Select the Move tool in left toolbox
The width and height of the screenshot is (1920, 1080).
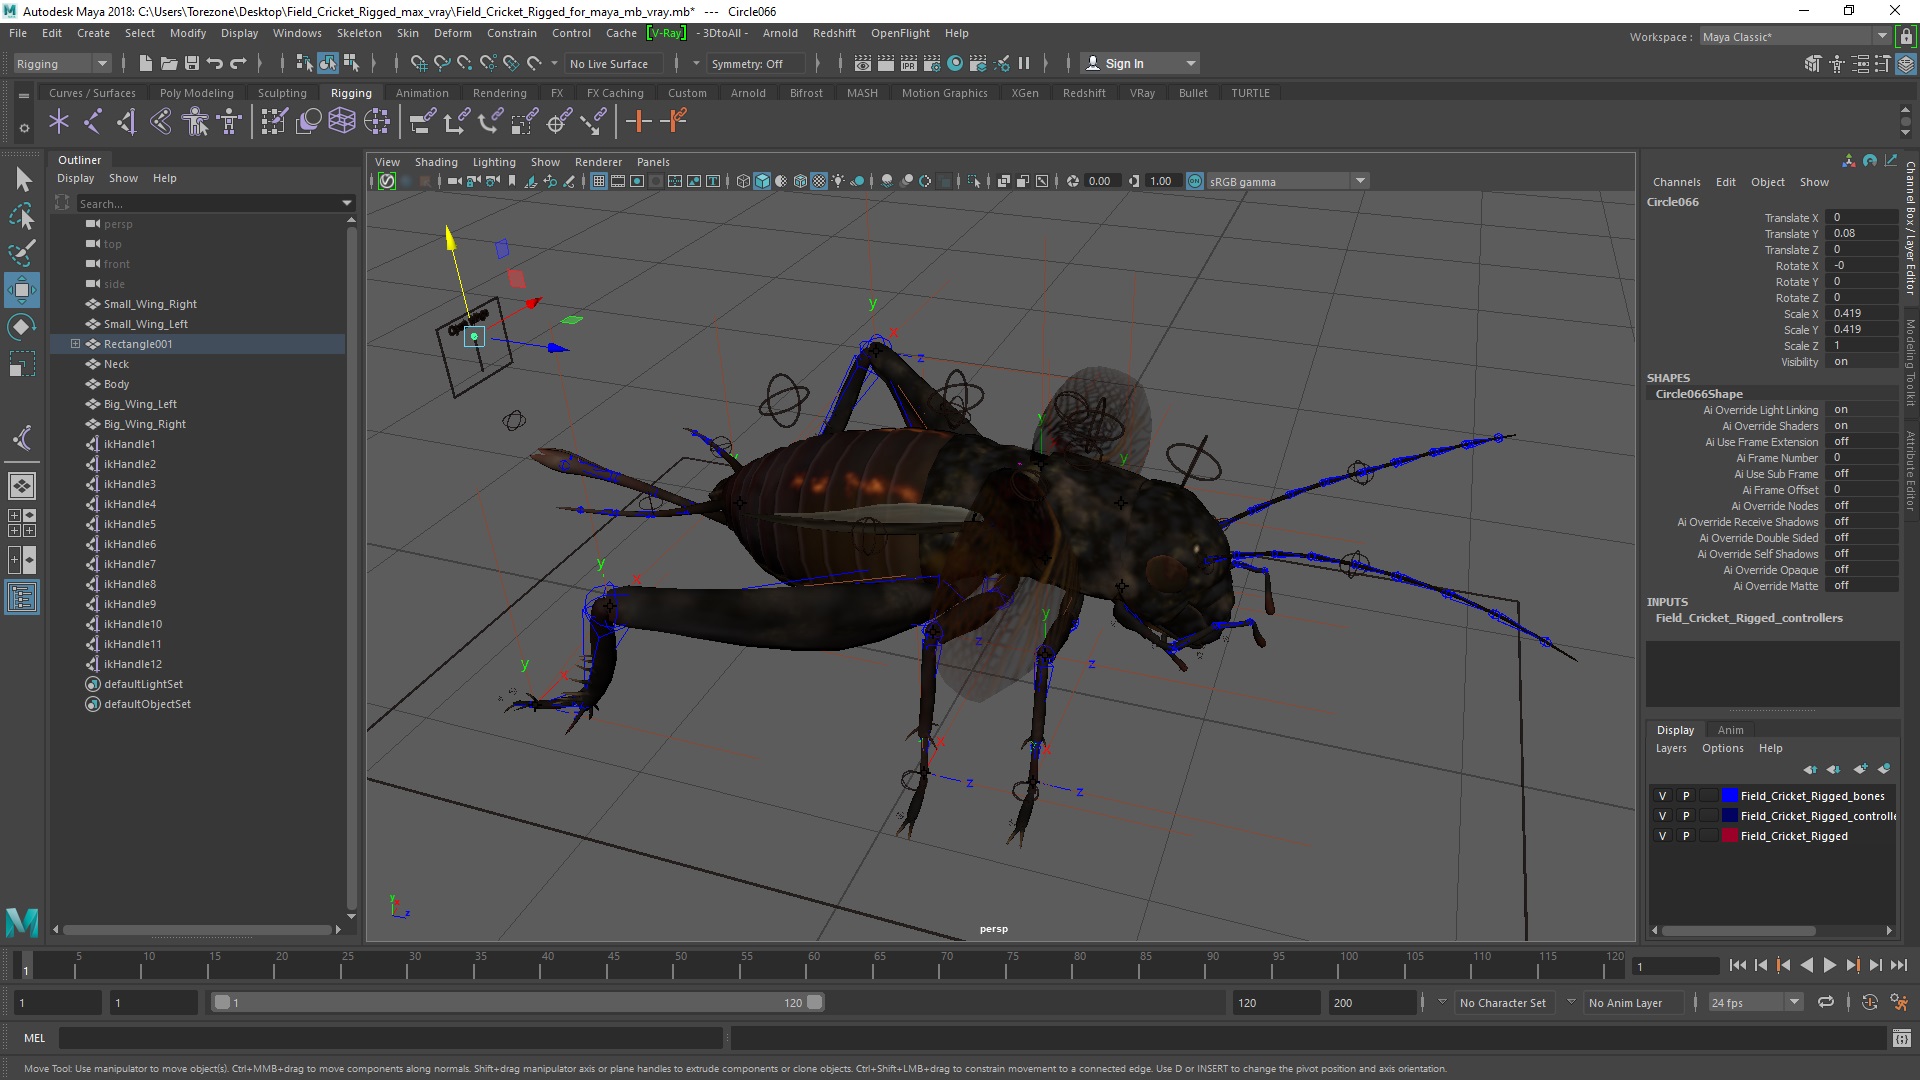pyautogui.click(x=22, y=290)
